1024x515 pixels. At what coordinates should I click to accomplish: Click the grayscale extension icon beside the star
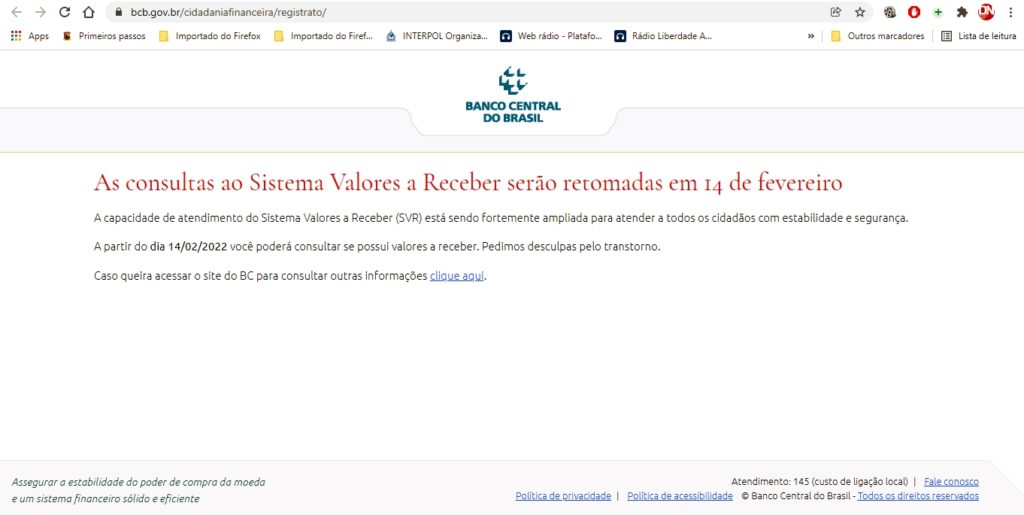[x=889, y=12]
